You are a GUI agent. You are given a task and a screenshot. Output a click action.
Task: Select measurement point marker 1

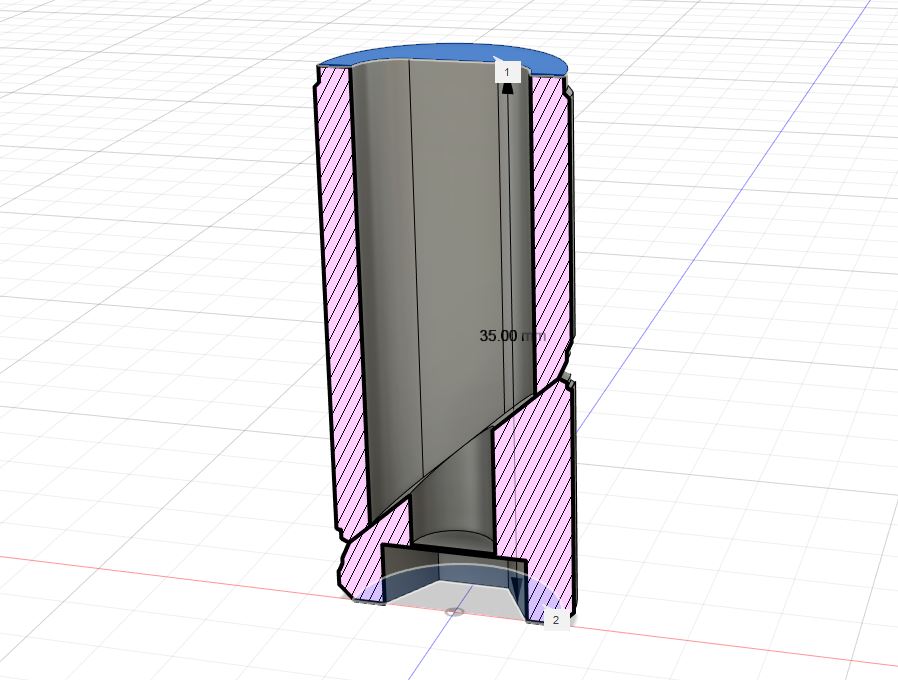[x=506, y=72]
